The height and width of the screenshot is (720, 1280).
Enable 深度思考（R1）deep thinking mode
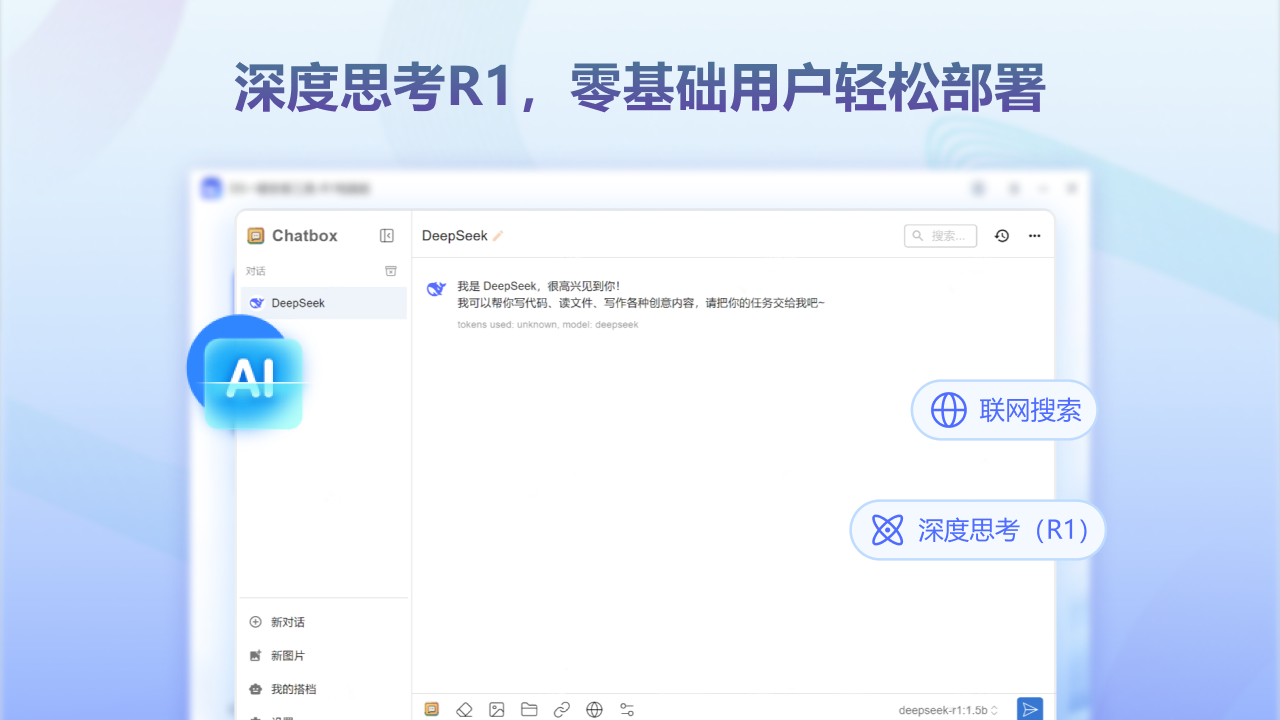976,530
